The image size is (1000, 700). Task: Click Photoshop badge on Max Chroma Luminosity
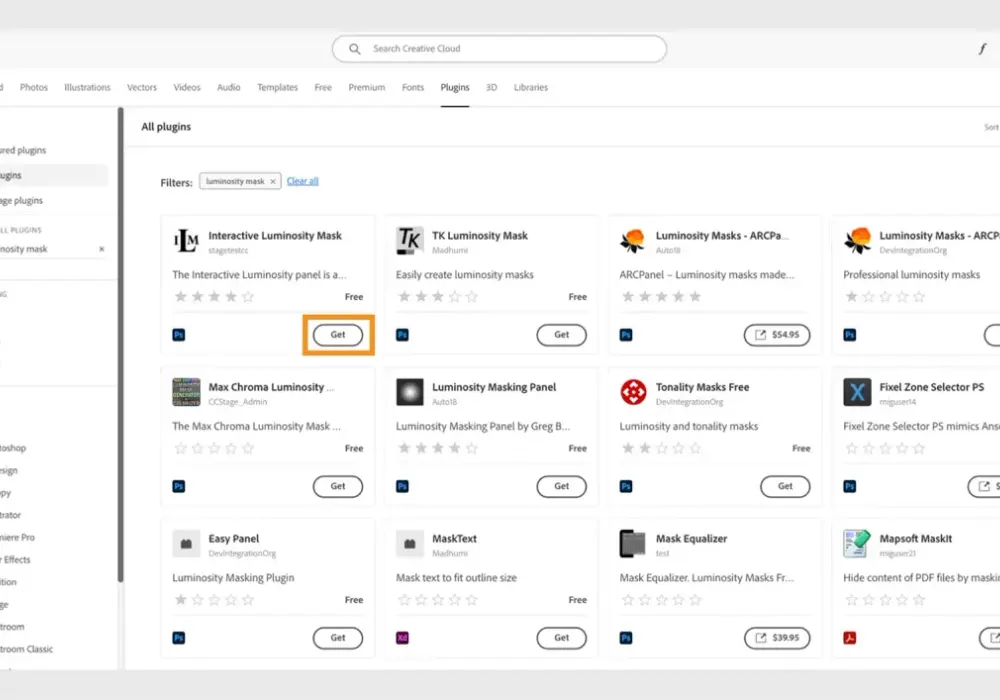(179, 486)
